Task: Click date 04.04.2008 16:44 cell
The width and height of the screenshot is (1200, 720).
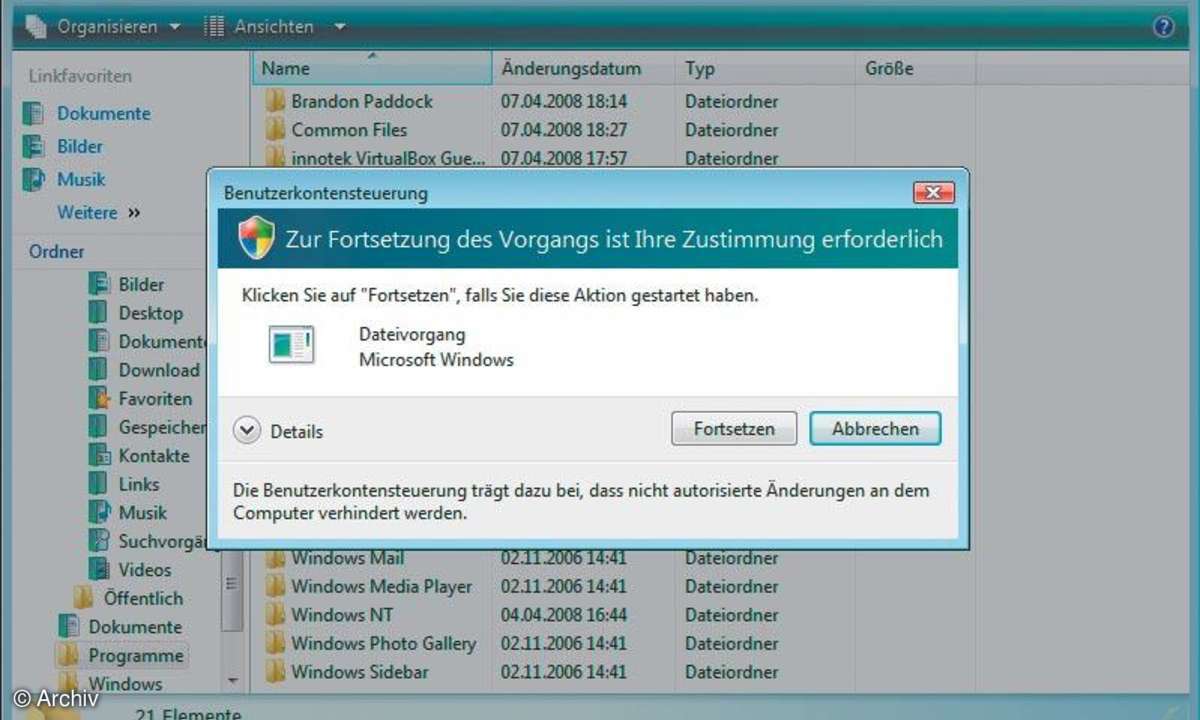Action: point(564,615)
